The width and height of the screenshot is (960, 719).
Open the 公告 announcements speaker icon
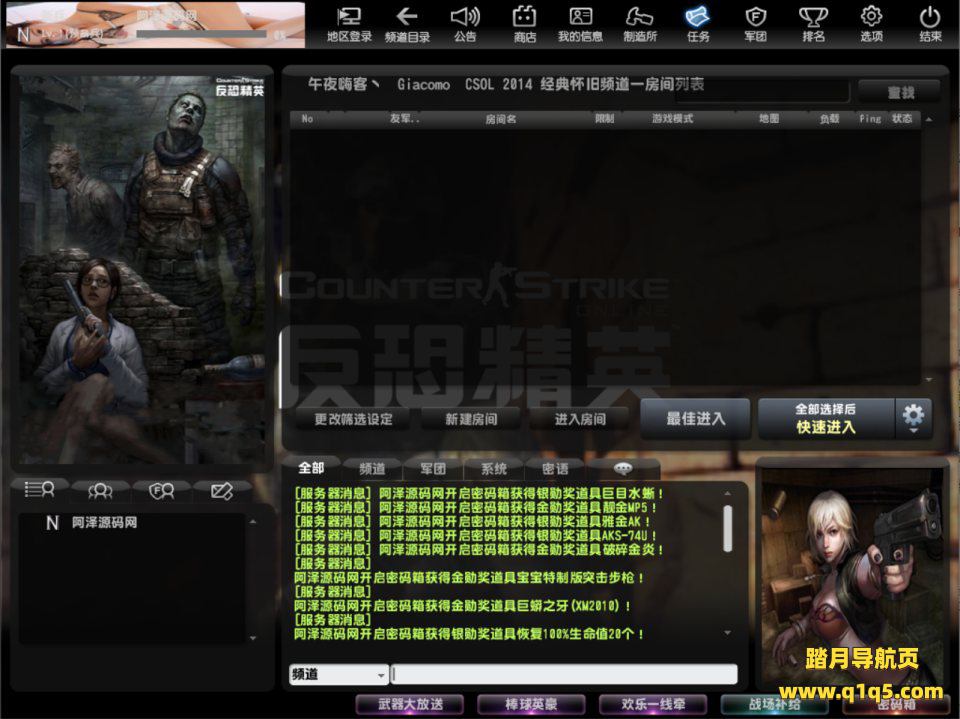(465, 24)
